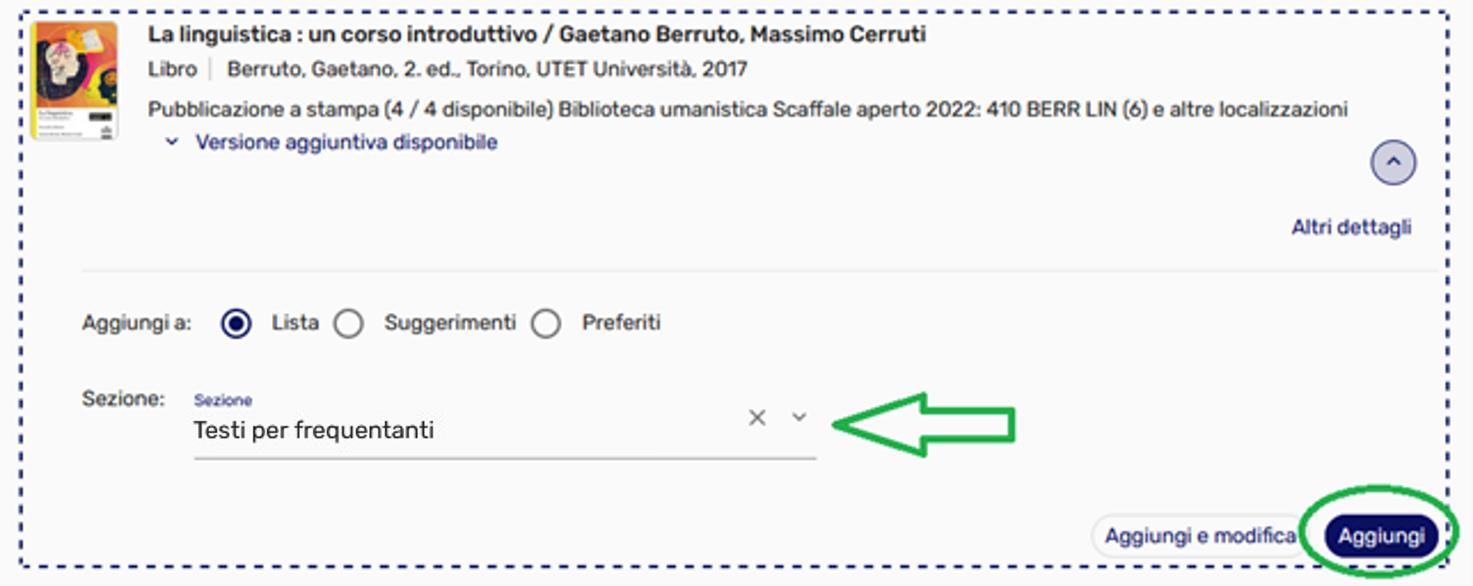Click the 'Aggiungi a:' label
1473x586 pixels.
136,323
